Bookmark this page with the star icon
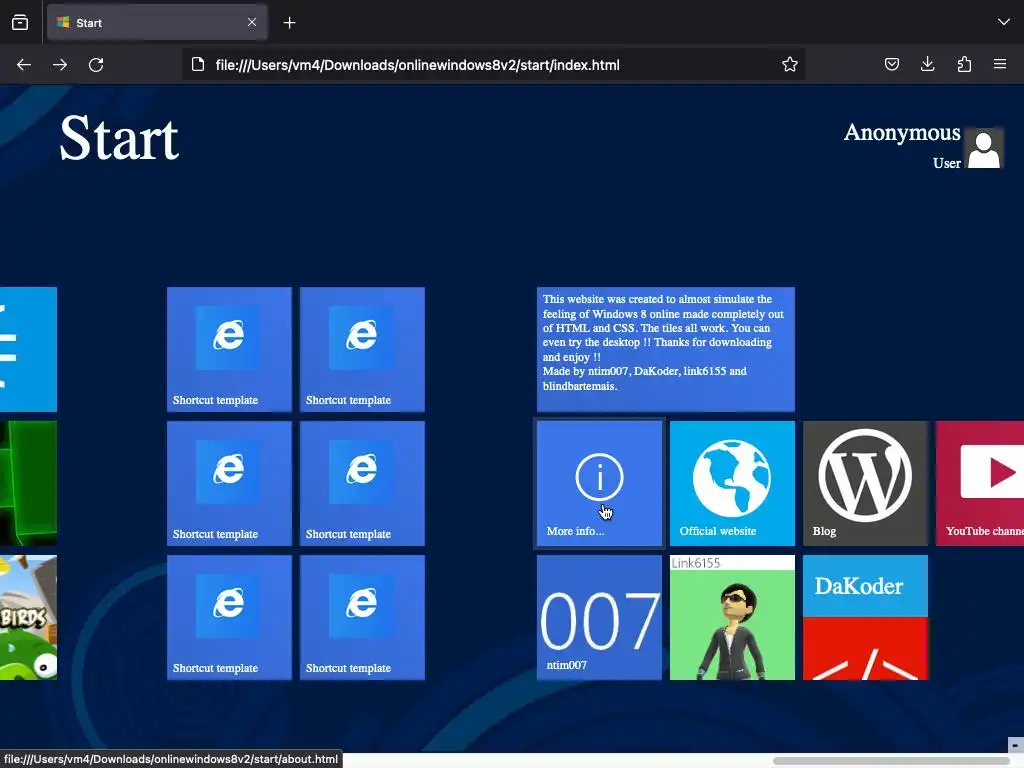Screen dimensions: 1024x768 [x=790, y=64]
